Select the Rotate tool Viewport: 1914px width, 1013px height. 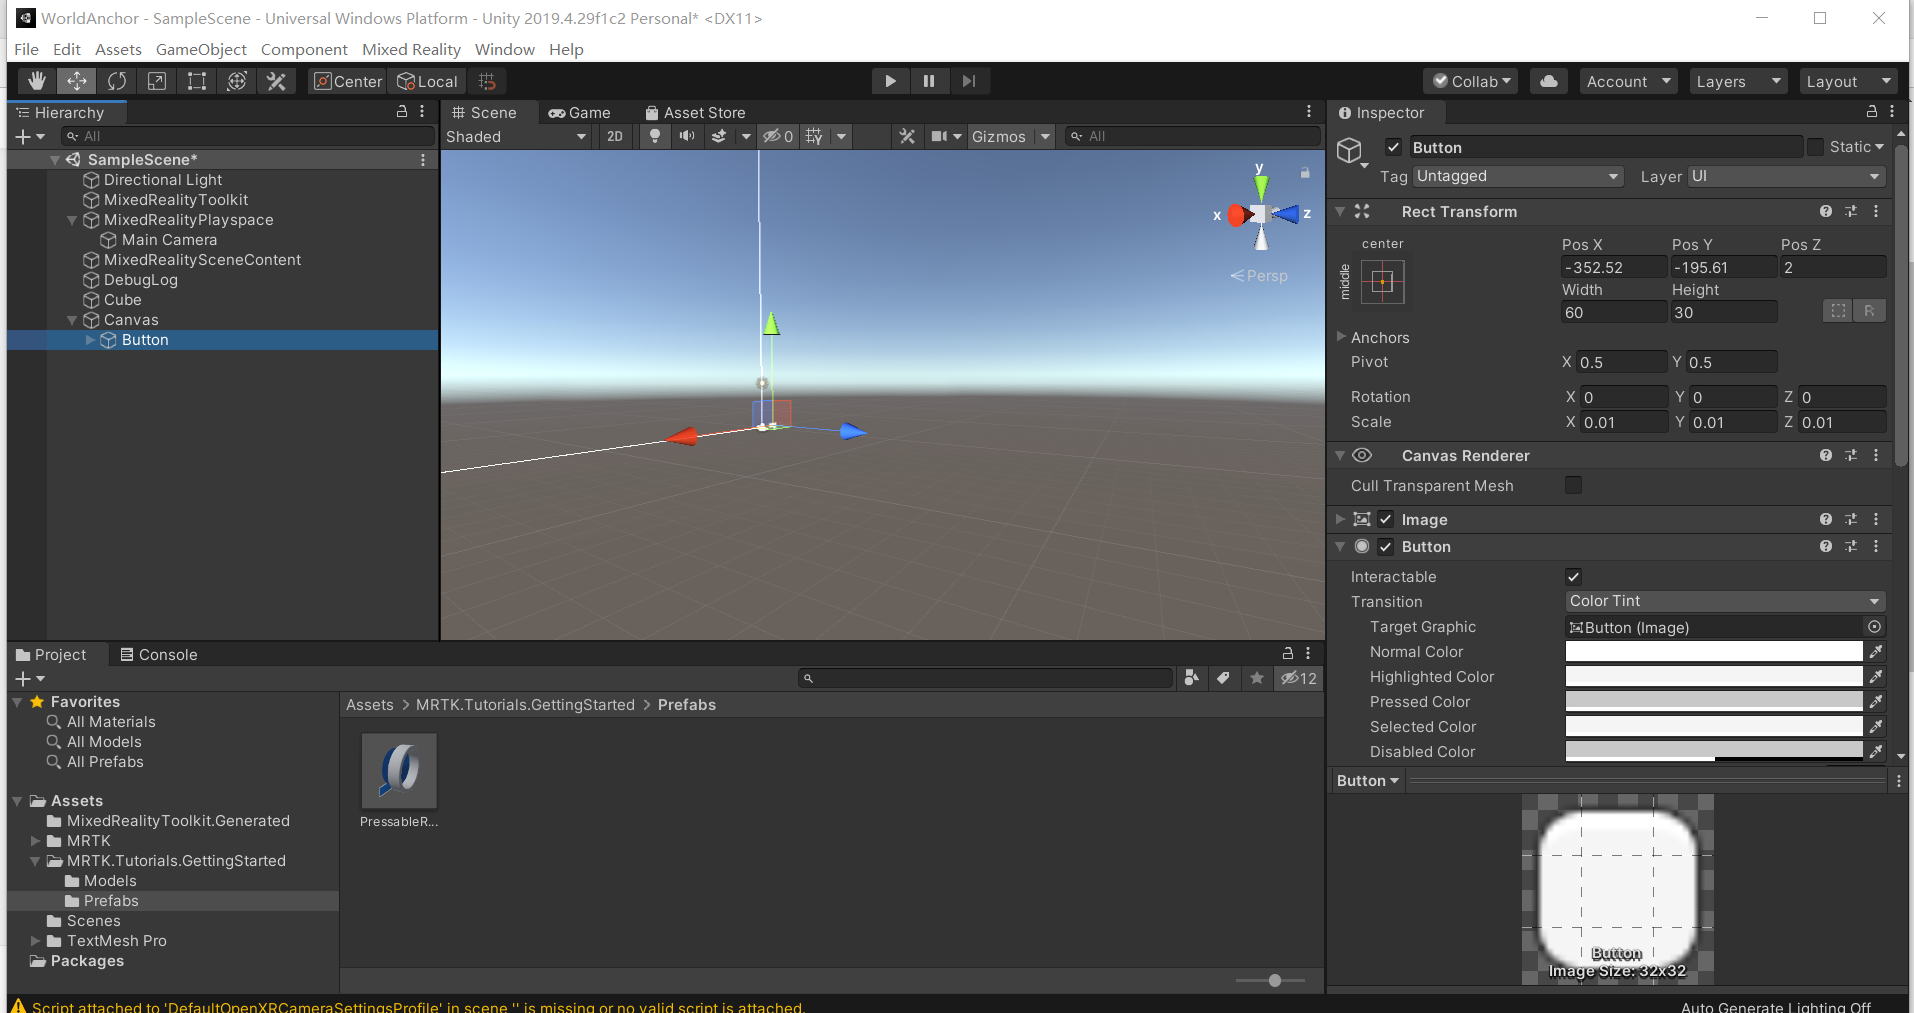point(117,81)
